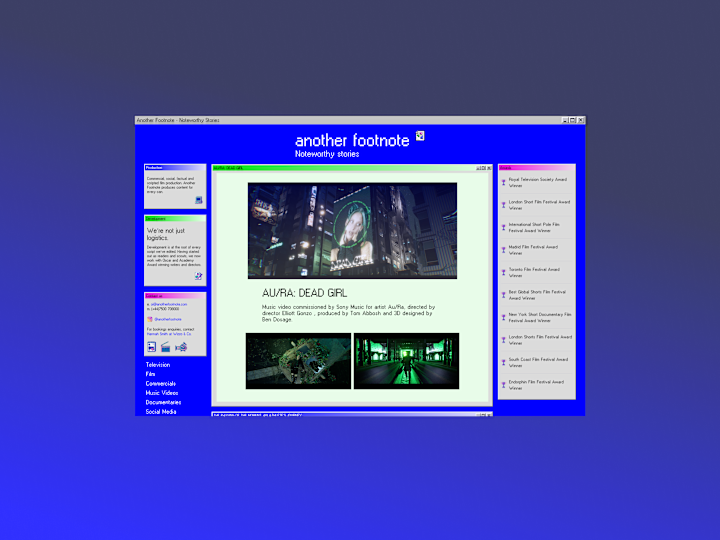Click the Royal Television Society Award Winner text
The width and height of the screenshot is (720, 540).
pos(538,183)
